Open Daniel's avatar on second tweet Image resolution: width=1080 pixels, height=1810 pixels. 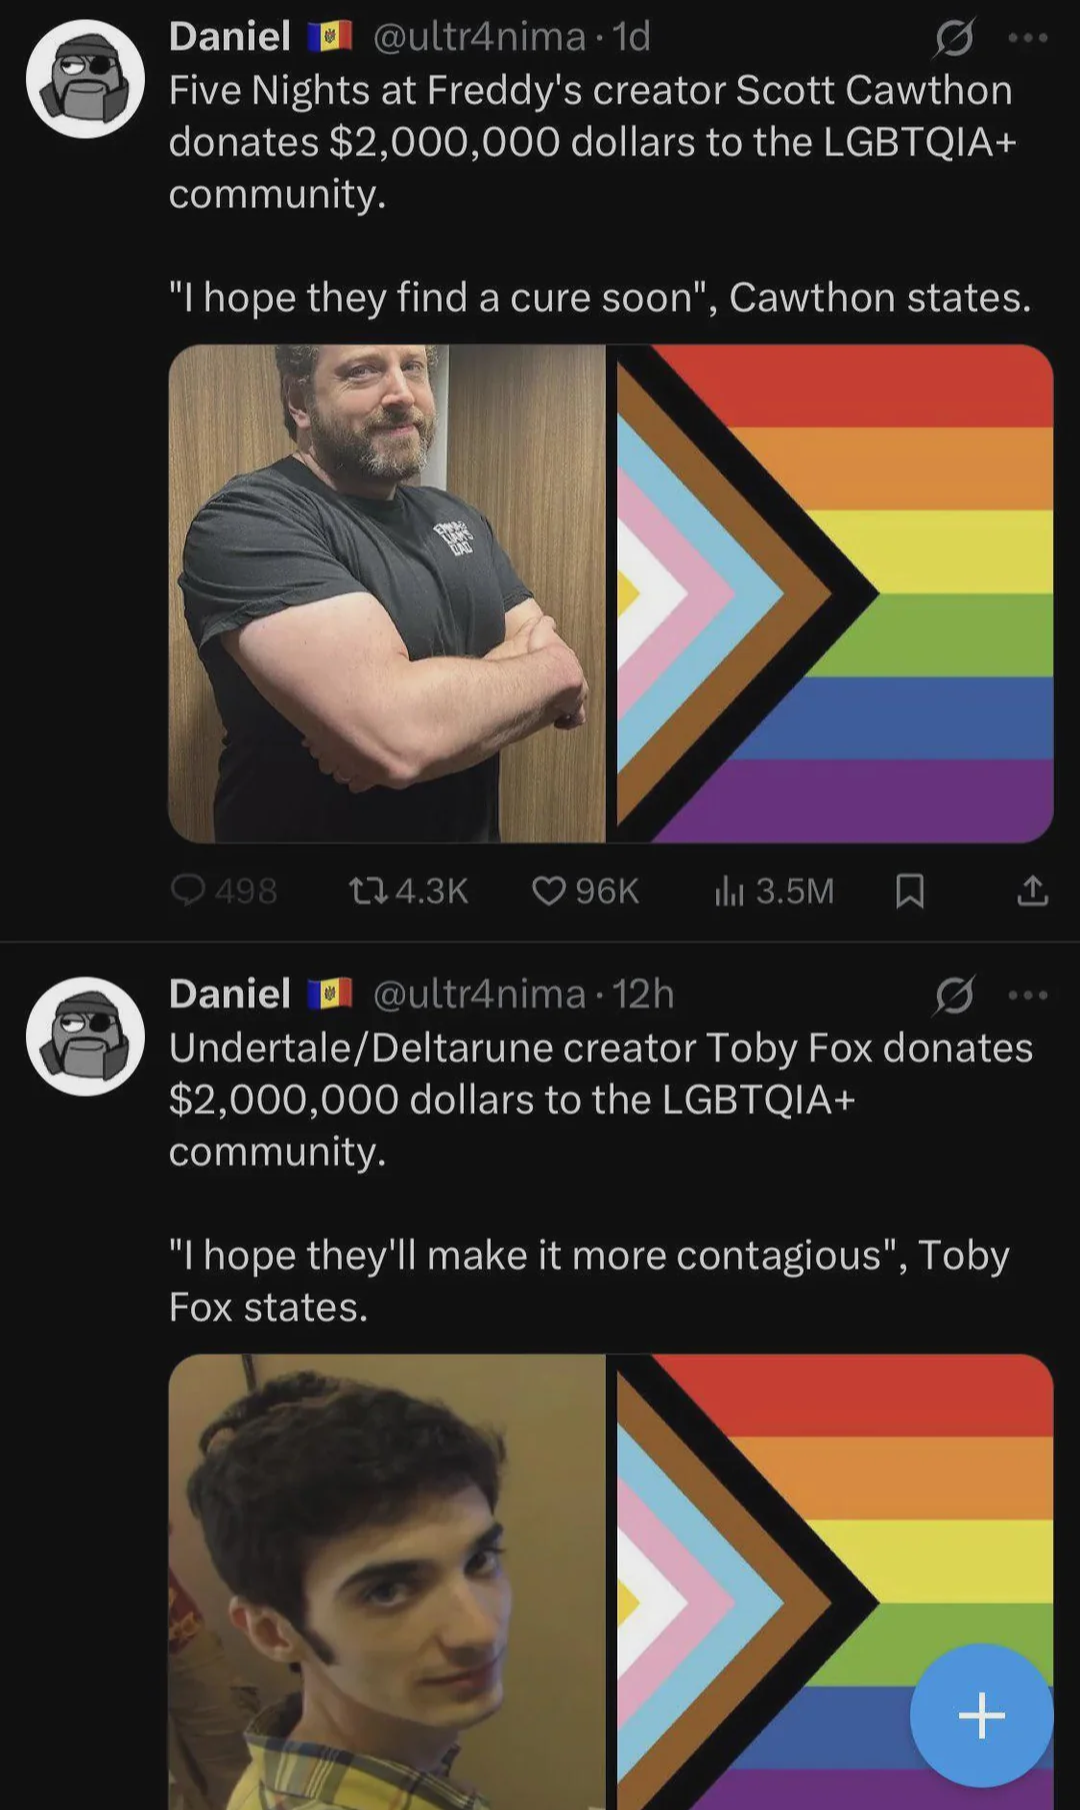pyautogui.click(x=85, y=1036)
